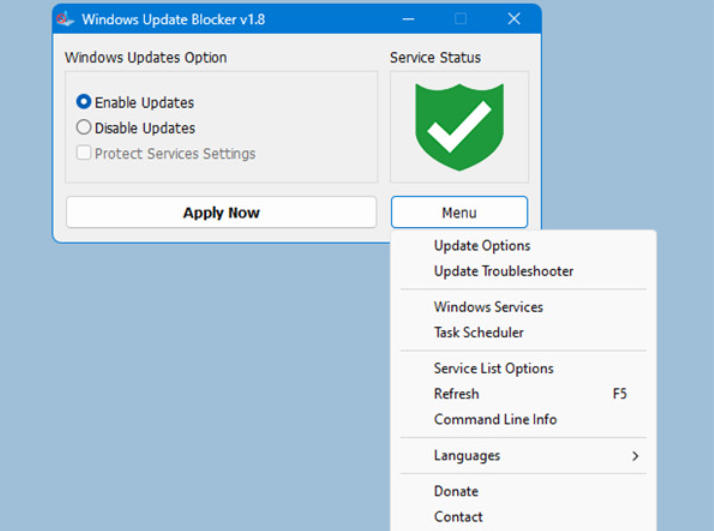Check the Protect Services Settings checkbox
Image resolution: width=714 pixels, height=531 pixels.
[84, 153]
